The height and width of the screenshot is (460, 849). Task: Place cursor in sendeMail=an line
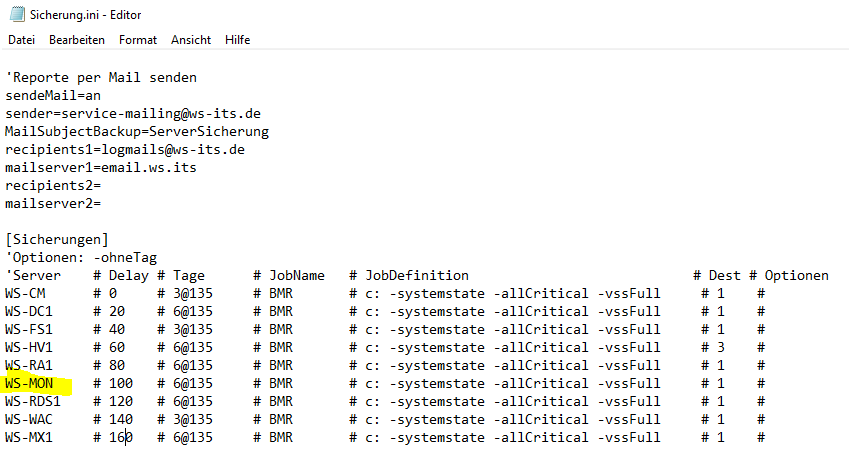tap(53, 96)
